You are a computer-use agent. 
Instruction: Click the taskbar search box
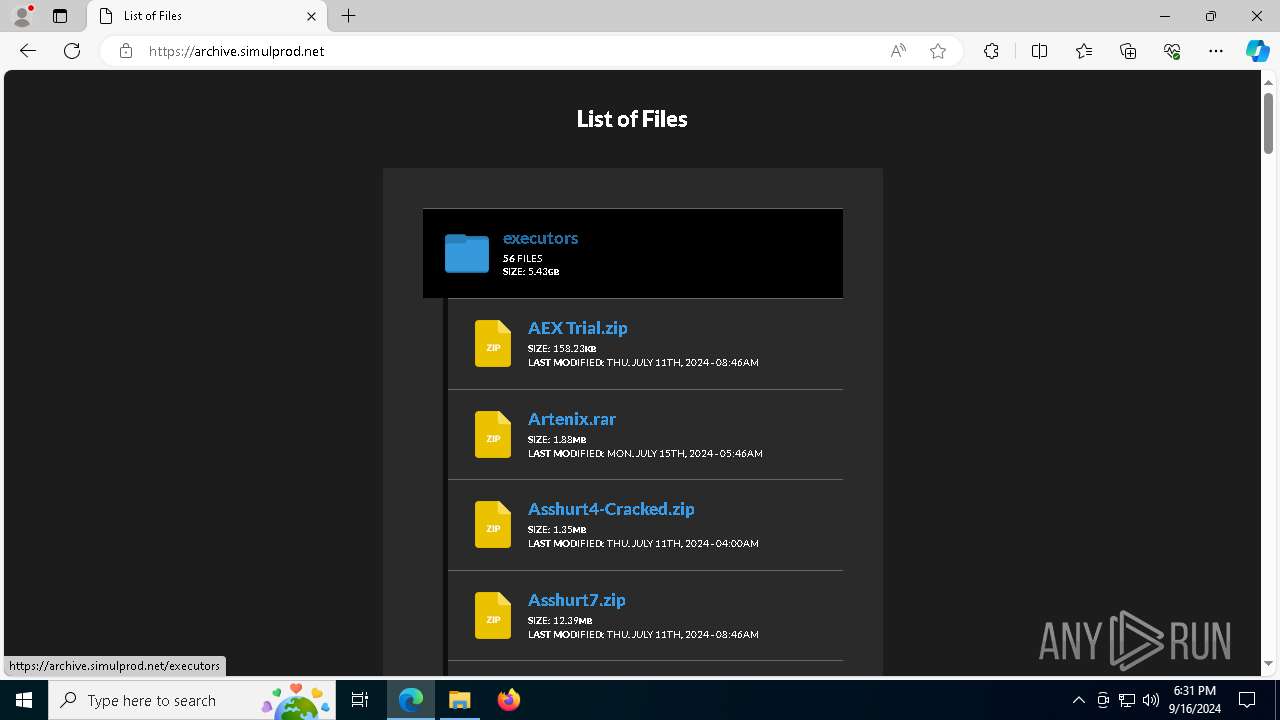pos(194,700)
